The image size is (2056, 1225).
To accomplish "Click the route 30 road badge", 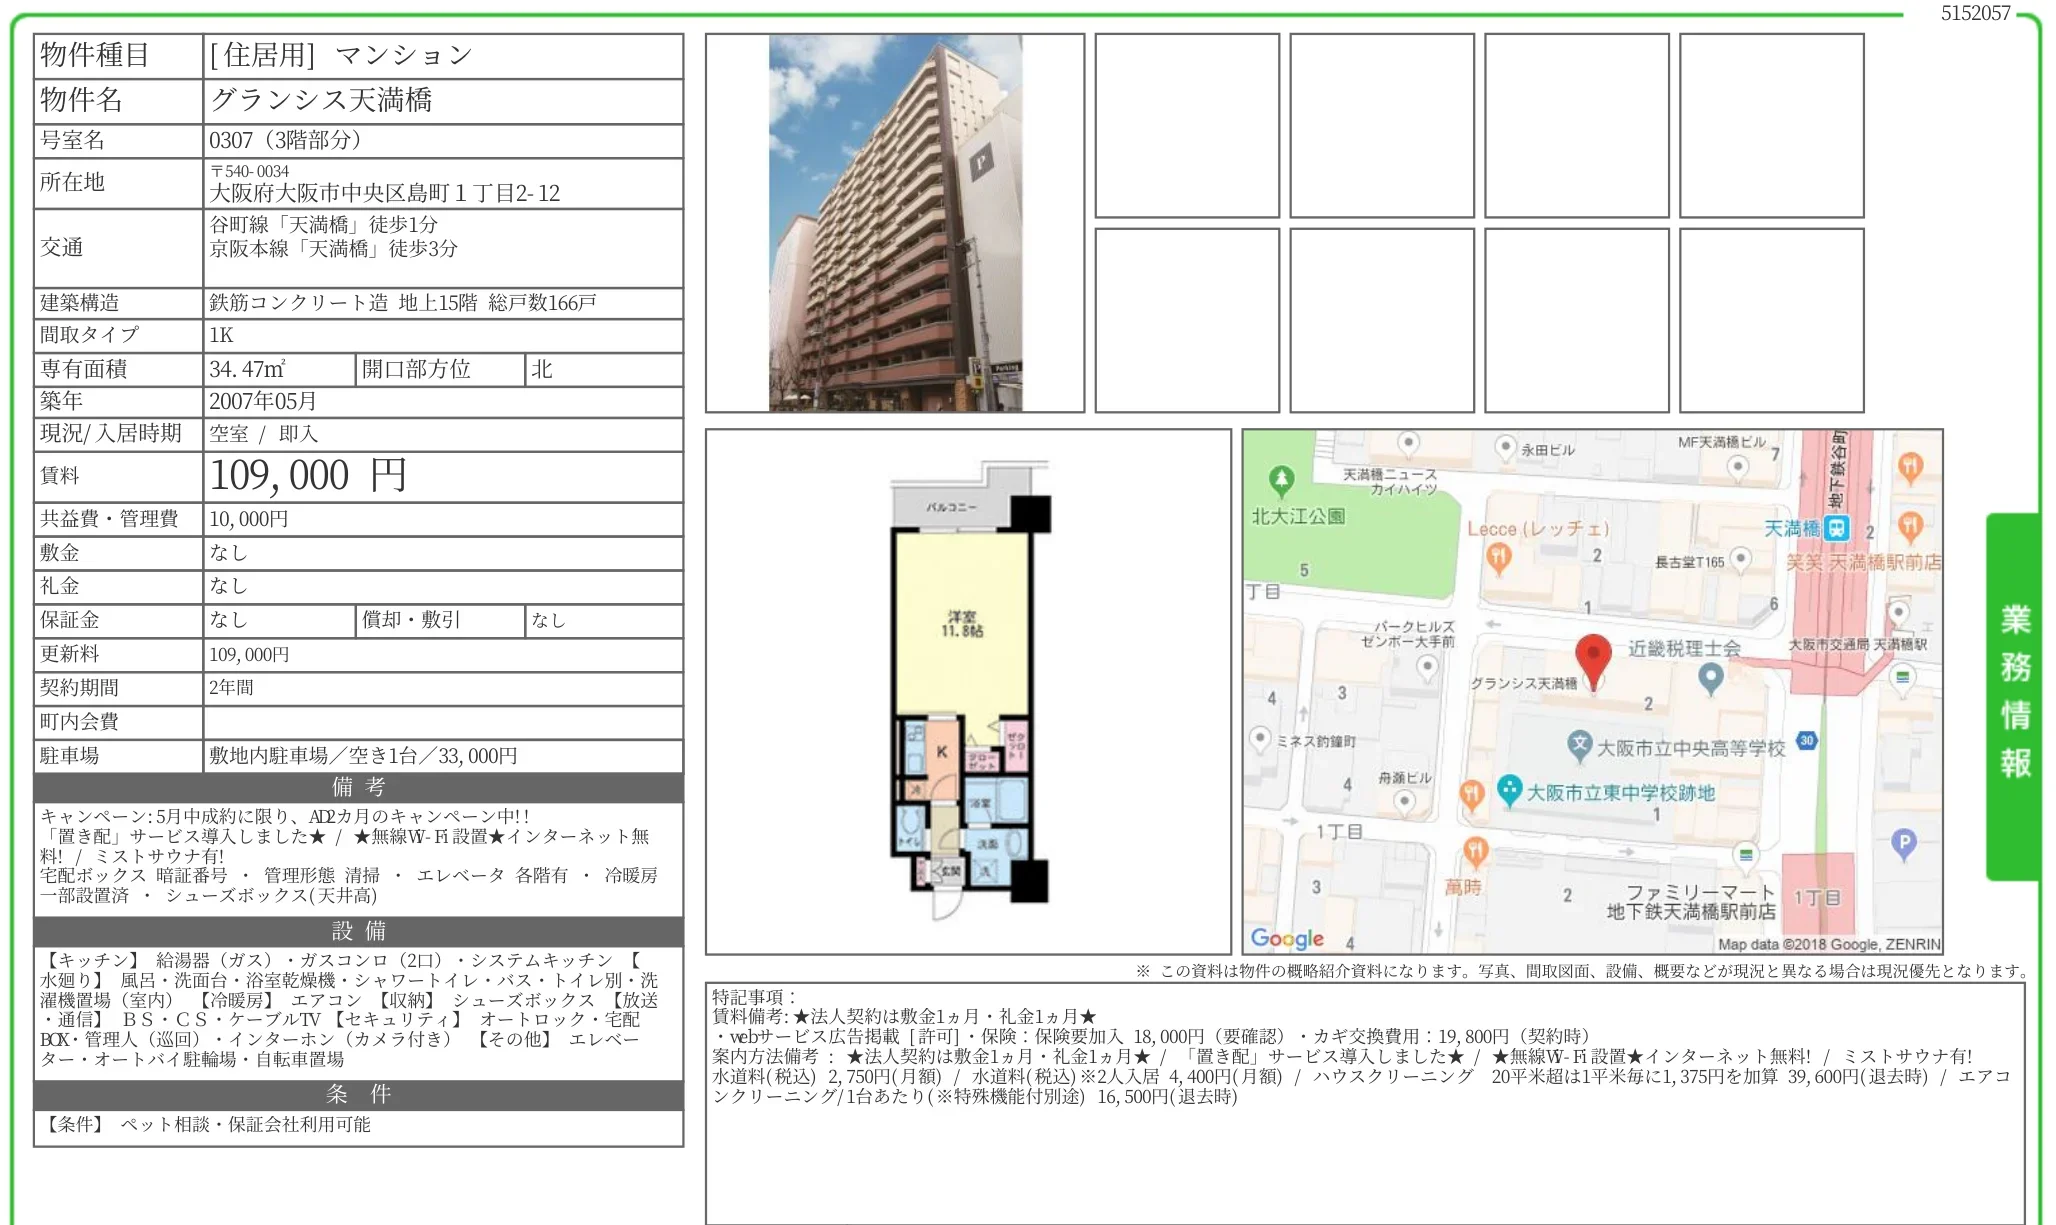I will coord(1806,741).
